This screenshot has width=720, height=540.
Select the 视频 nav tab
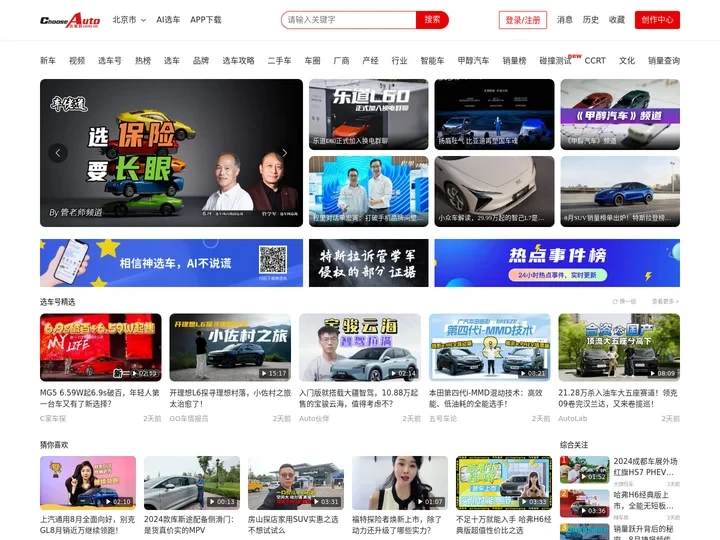pos(77,61)
